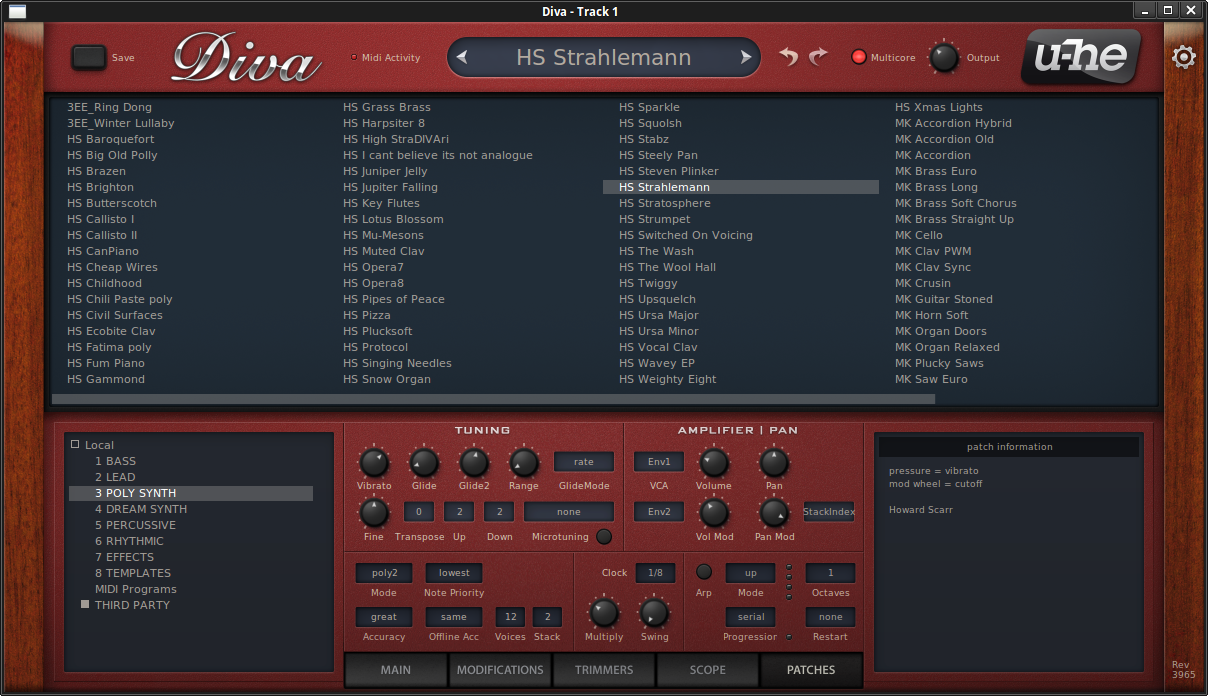Click the Range knob
This screenshot has height=696, width=1208.
click(x=524, y=462)
